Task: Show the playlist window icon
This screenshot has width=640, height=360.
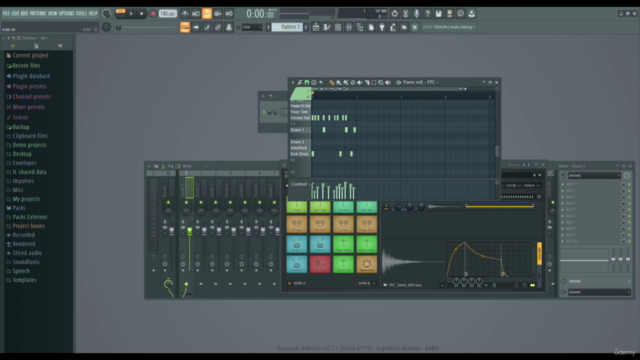Action: [316, 27]
